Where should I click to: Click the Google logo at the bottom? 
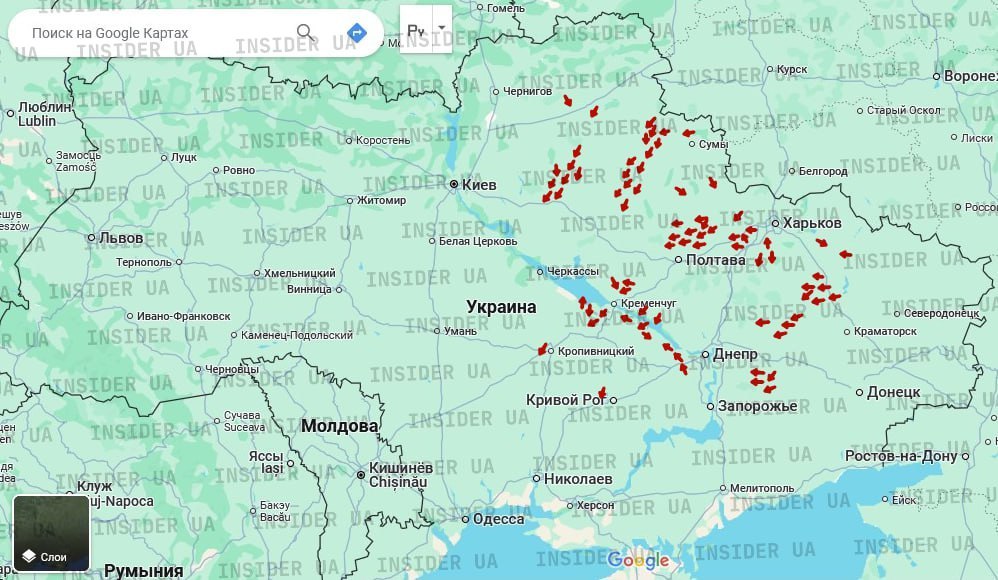[x=638, y=560]
